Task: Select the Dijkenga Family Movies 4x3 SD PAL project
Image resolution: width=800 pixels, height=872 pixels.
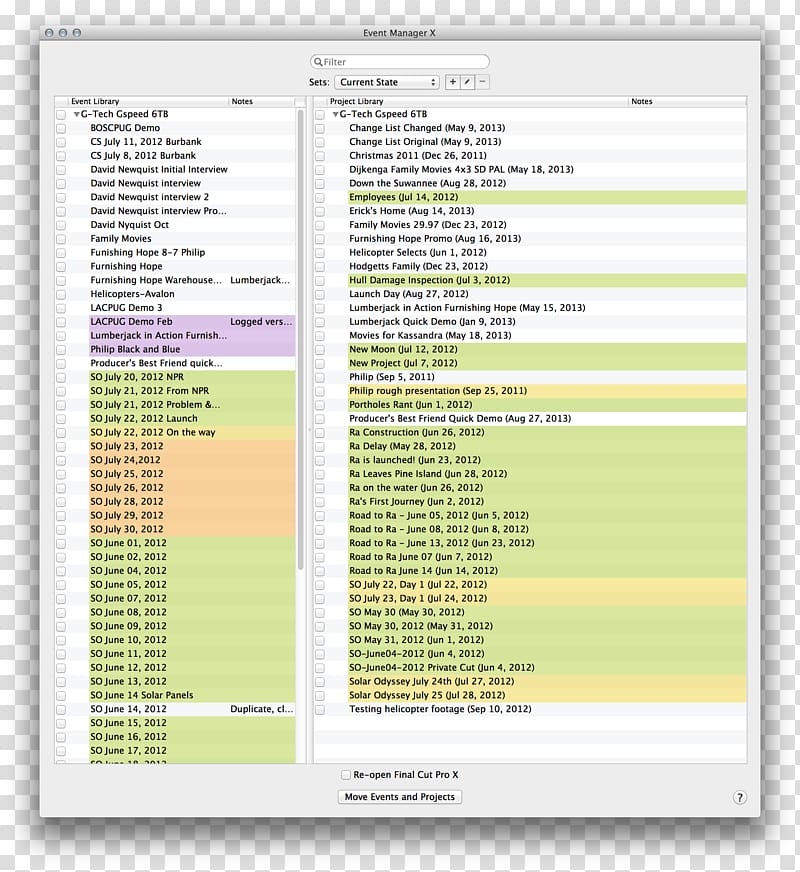Action: [x=461, y=170]
